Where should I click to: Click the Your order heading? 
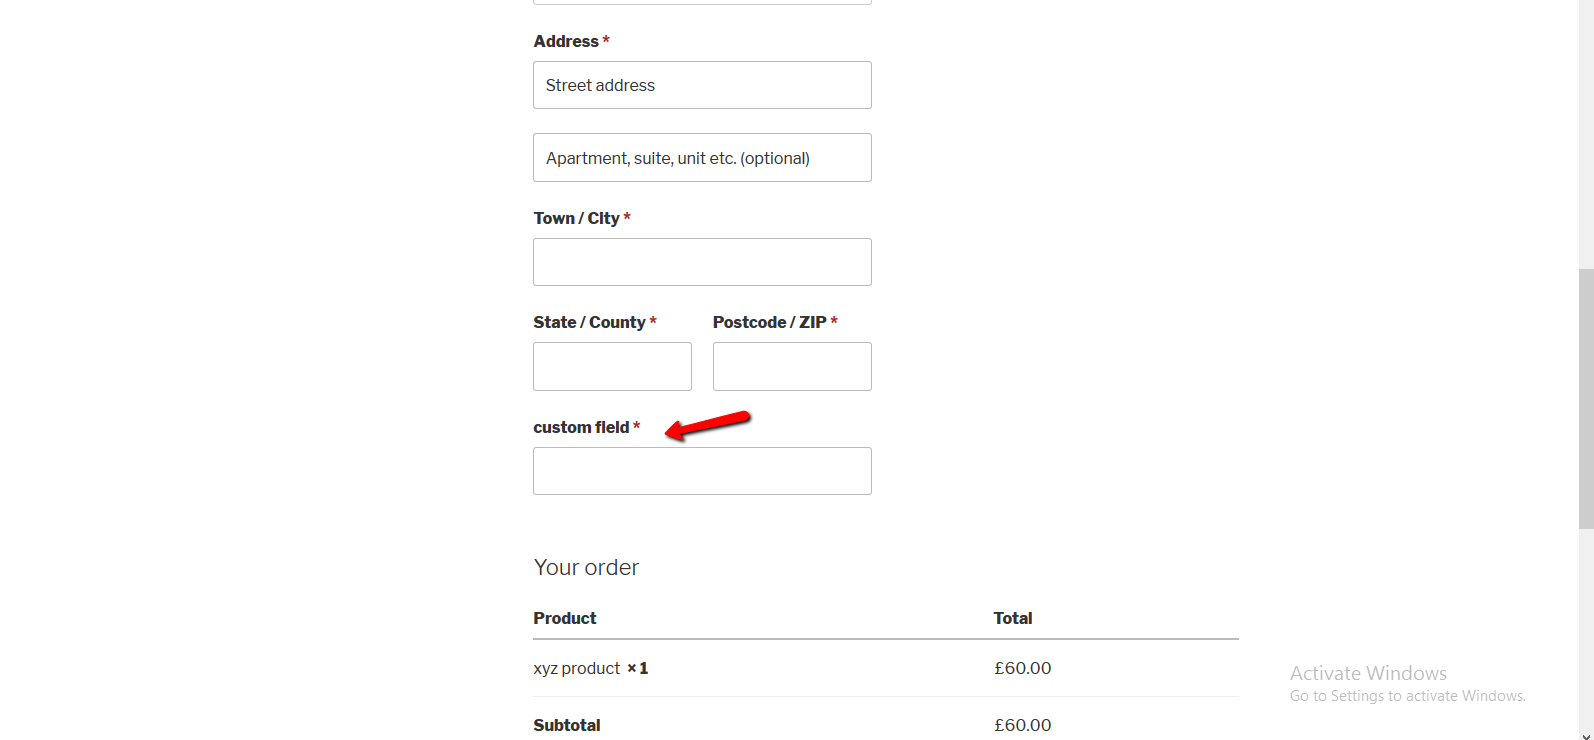[x=586, y=567]
